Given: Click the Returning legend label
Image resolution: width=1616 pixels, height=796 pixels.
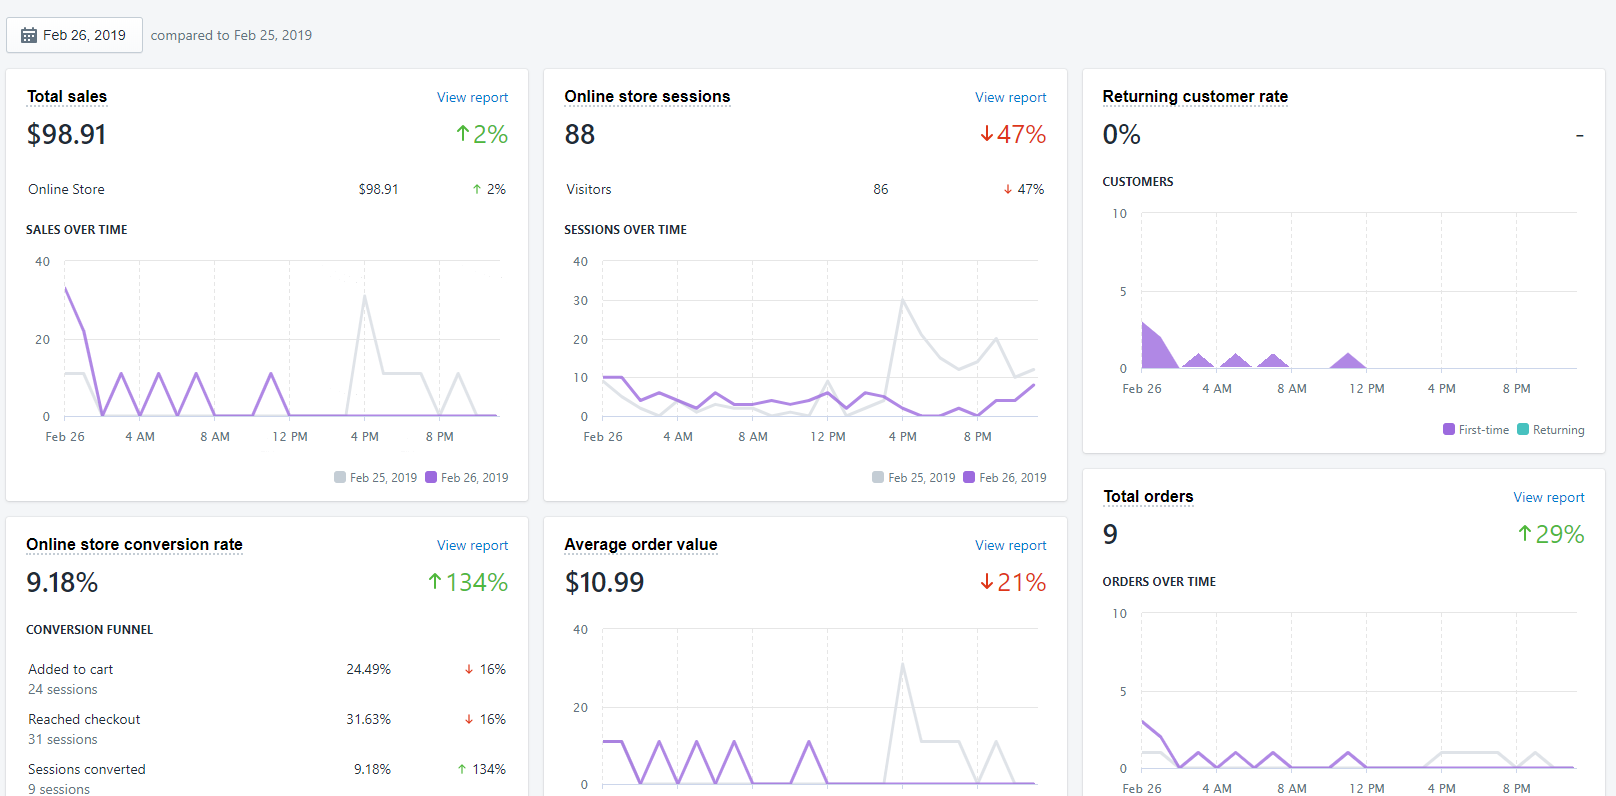Looking at the screenshot, I should pos(1559,430).
